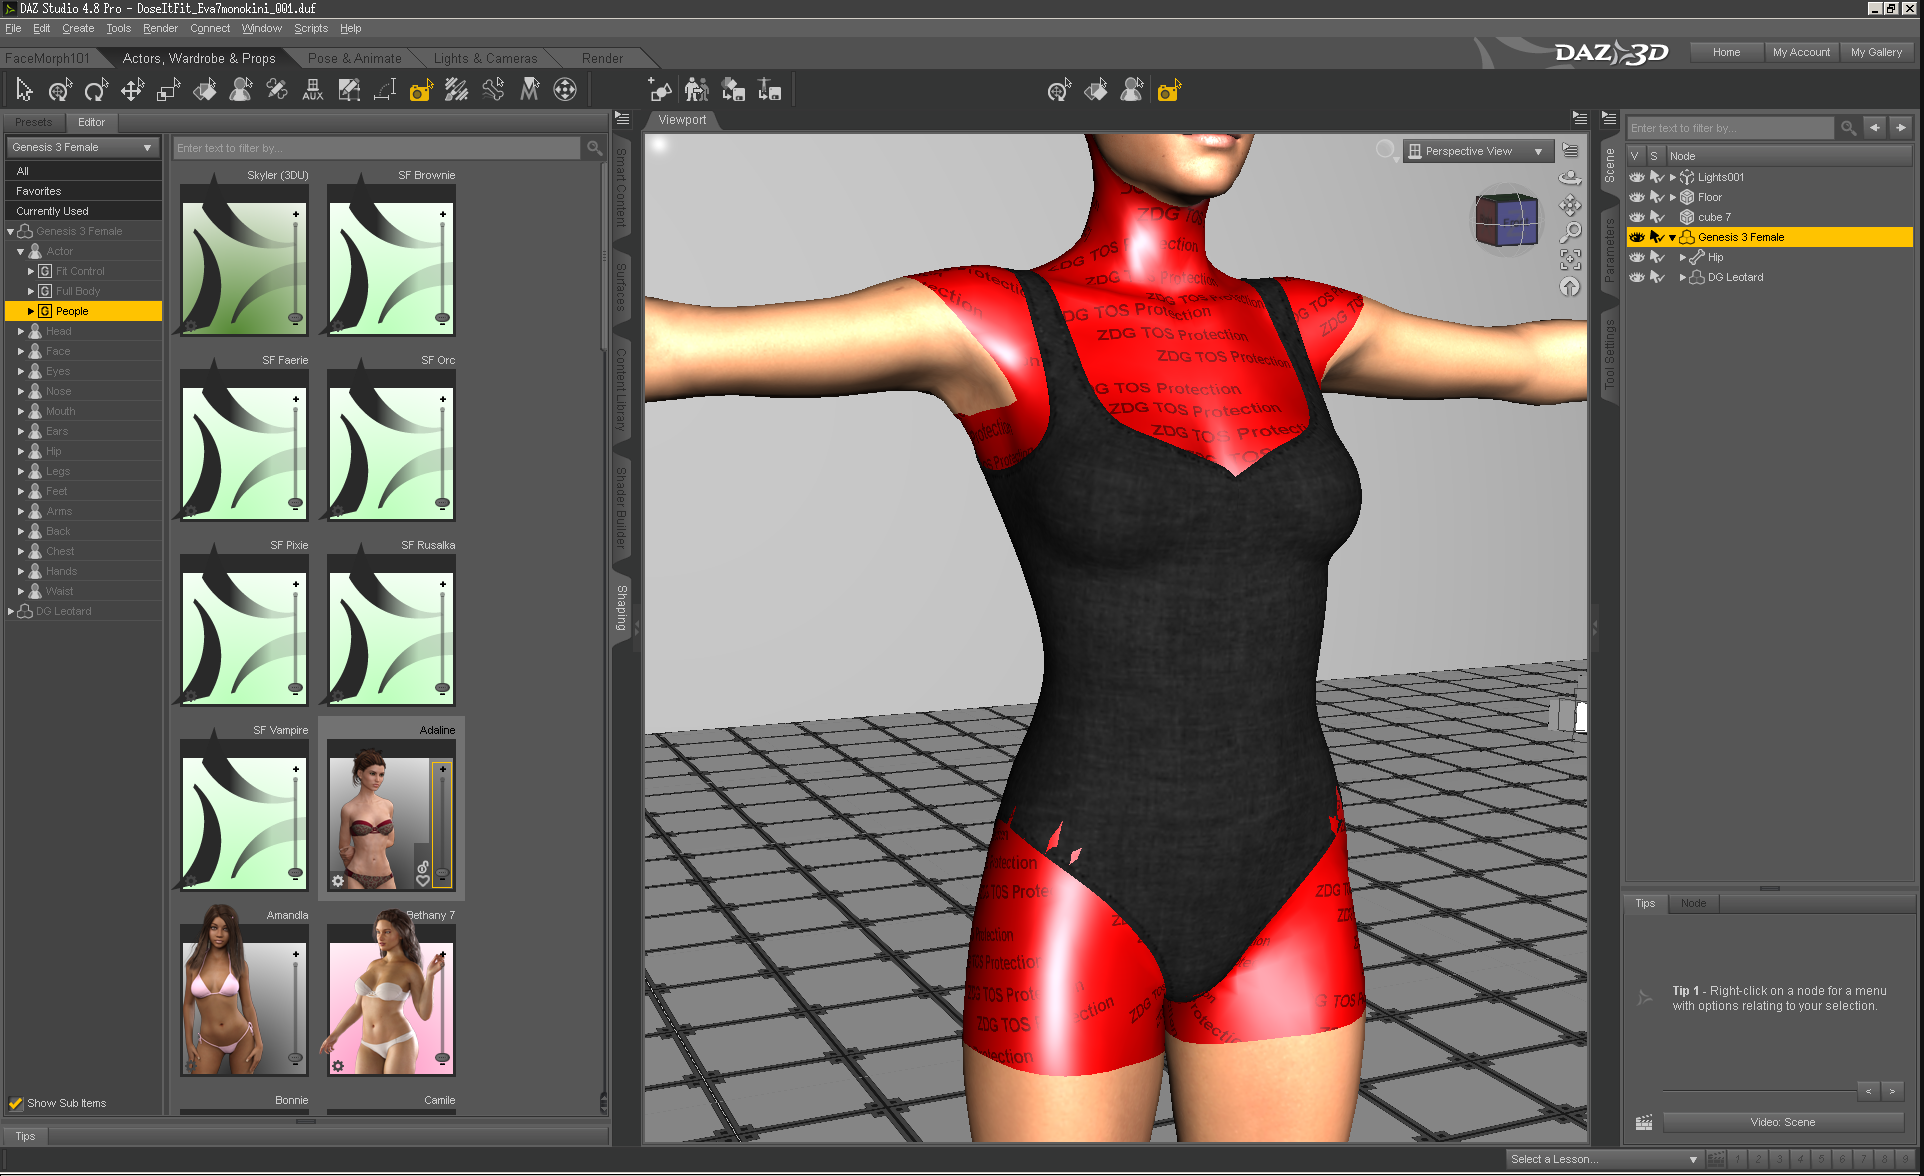Select the Scale tool
1924x1176 pixels.
168,91
